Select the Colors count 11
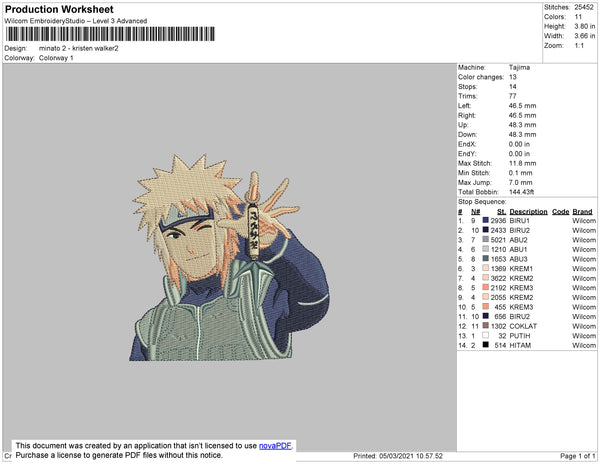Viewport: 600px width, 464px height. pyautogui.click(x=578, y=17)
